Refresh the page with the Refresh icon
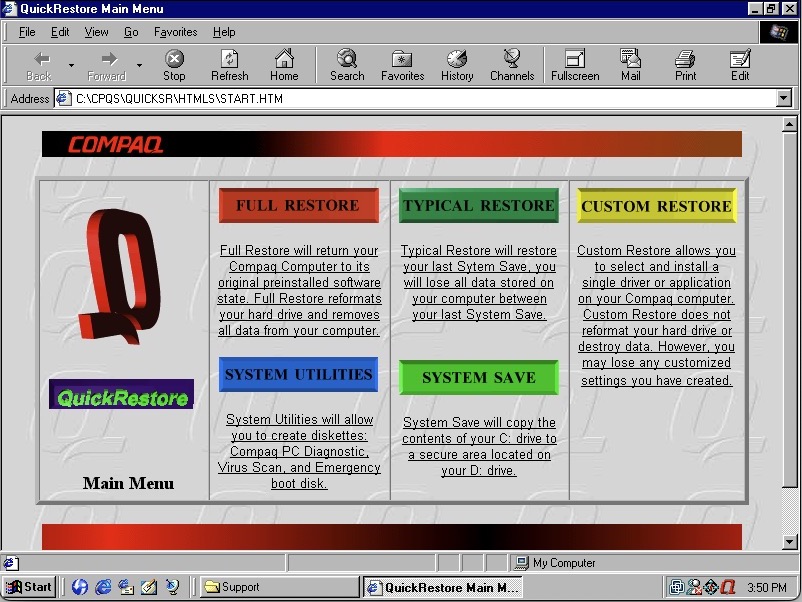The width and height of the screenshot is (802, 602). pyautogui.click(x=229, y=65)
